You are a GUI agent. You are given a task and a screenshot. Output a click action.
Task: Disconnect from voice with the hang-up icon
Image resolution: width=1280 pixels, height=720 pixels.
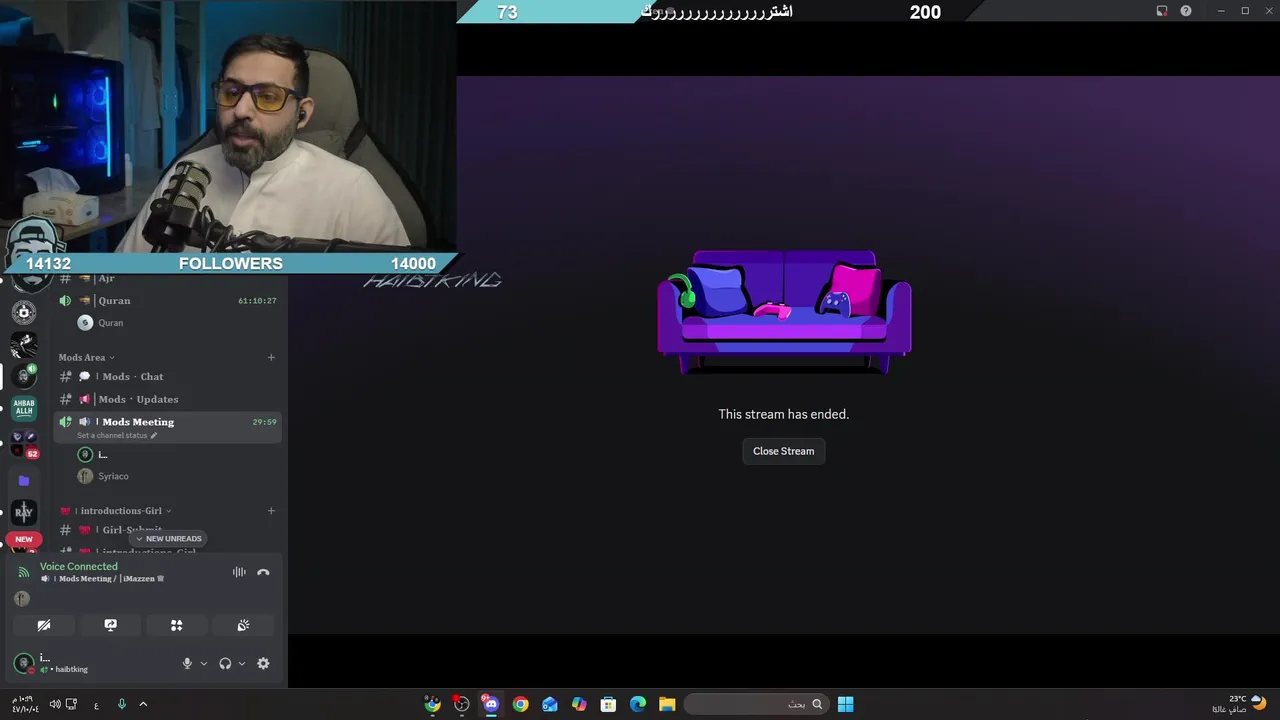[x=263, y=573]
